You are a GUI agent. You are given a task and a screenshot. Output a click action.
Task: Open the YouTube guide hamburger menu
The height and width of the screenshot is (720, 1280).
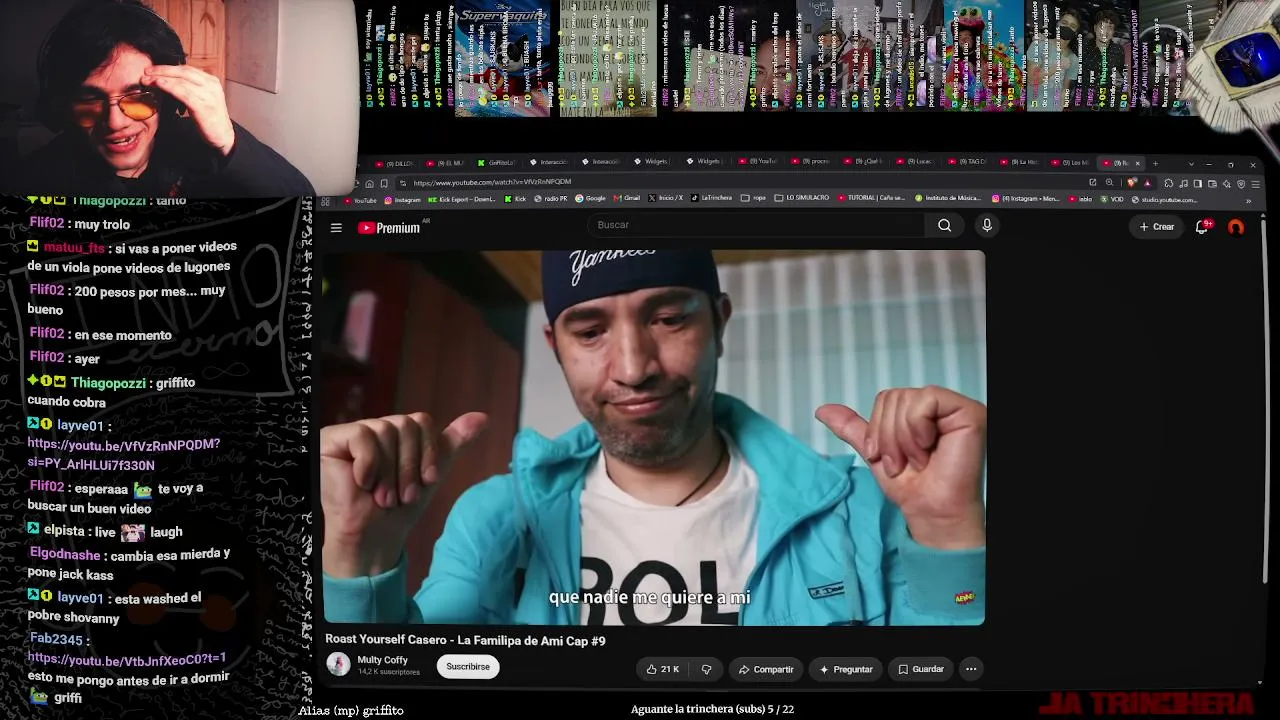[x=336, y=228]
